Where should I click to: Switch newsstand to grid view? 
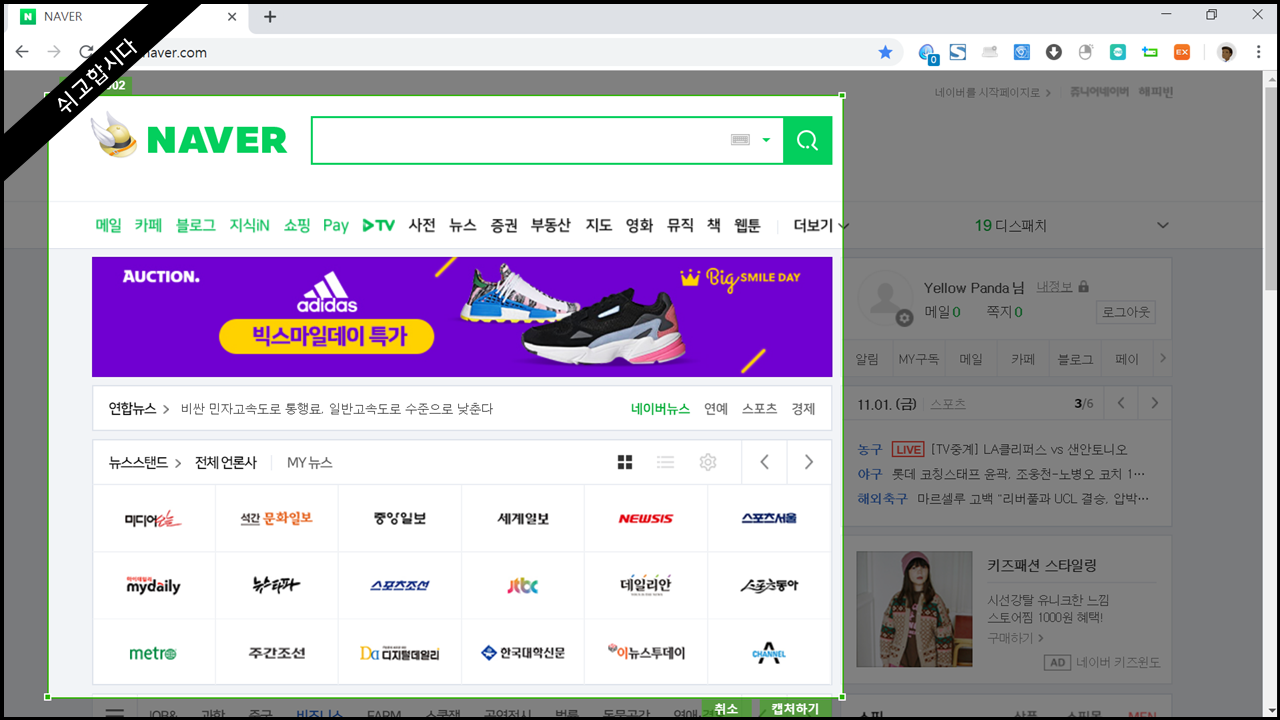tap(625, 462)
